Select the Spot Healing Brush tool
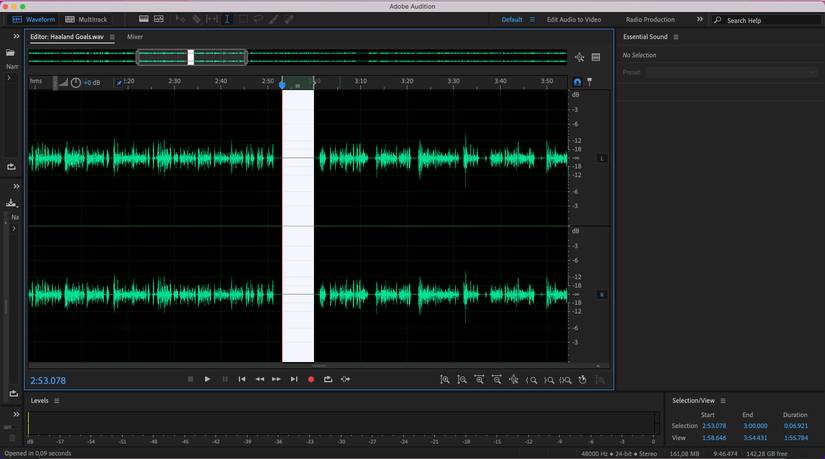 pyautogui.click(x=289, y=19)
